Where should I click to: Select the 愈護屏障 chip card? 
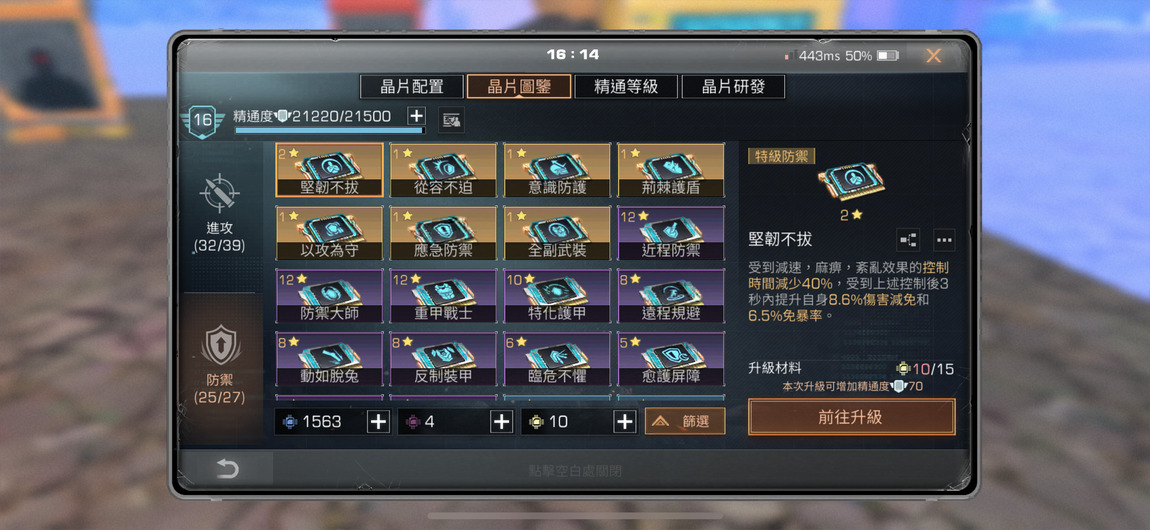(671, 359)
